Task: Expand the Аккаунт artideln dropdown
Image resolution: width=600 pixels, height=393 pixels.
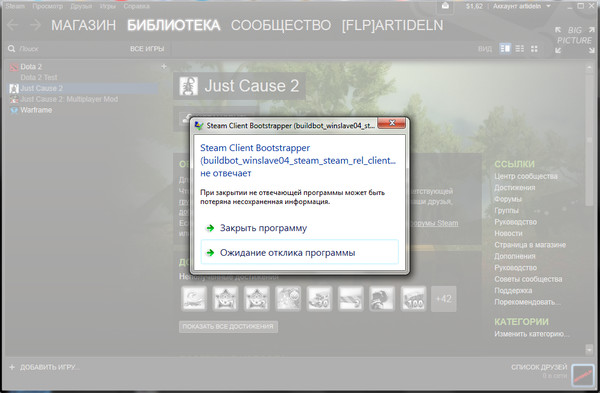Action: click(x=522, y=6)
